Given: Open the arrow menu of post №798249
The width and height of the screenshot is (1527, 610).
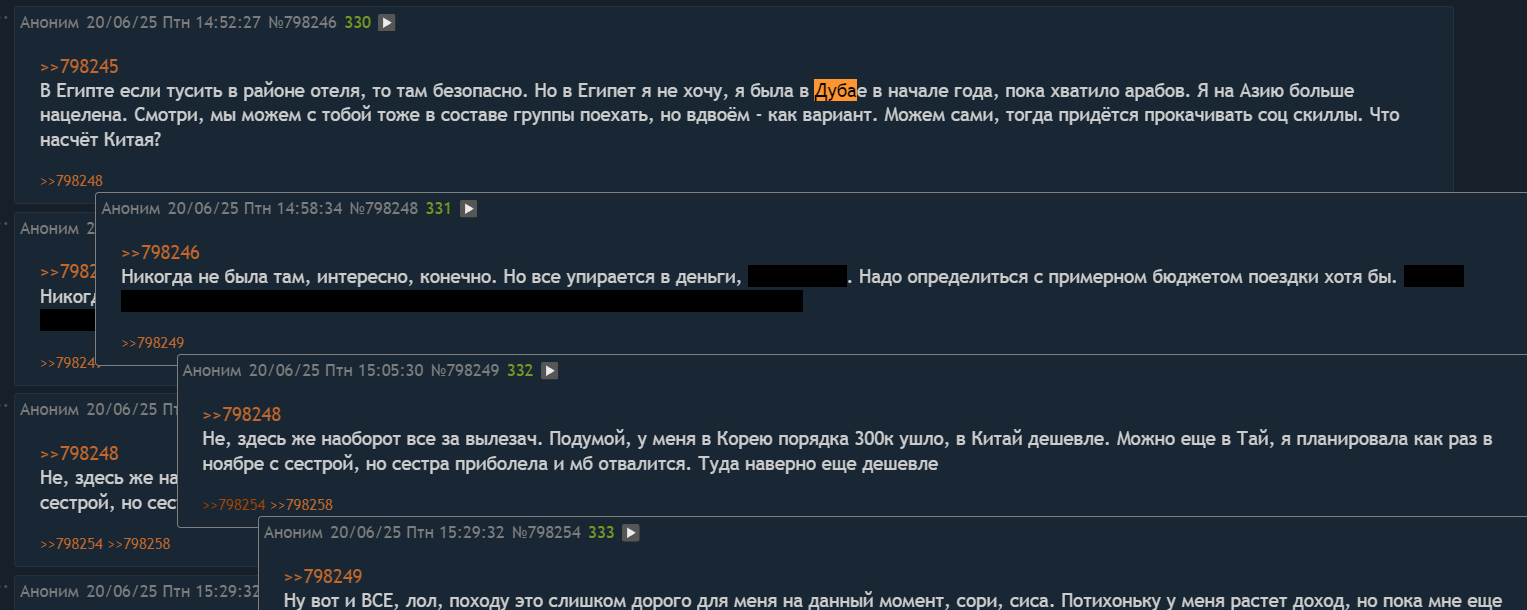Looking at the screenshot, I should pyautogui.click(x=549, y=370).
